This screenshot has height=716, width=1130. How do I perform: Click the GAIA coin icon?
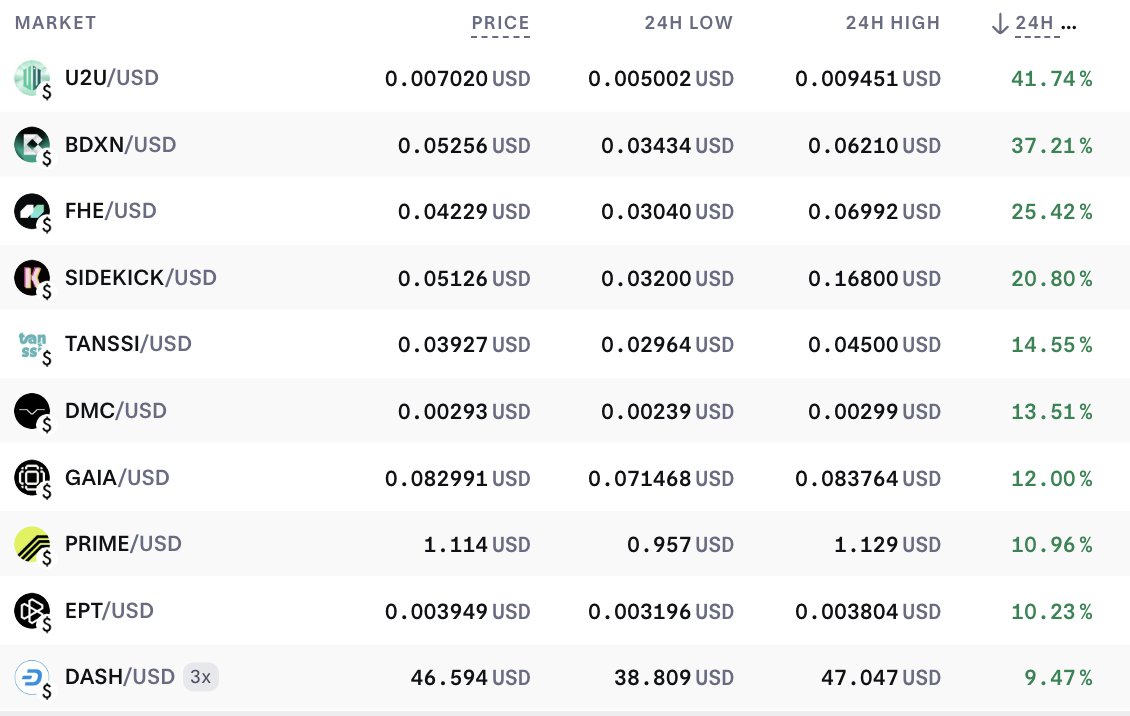click(28, 478)
